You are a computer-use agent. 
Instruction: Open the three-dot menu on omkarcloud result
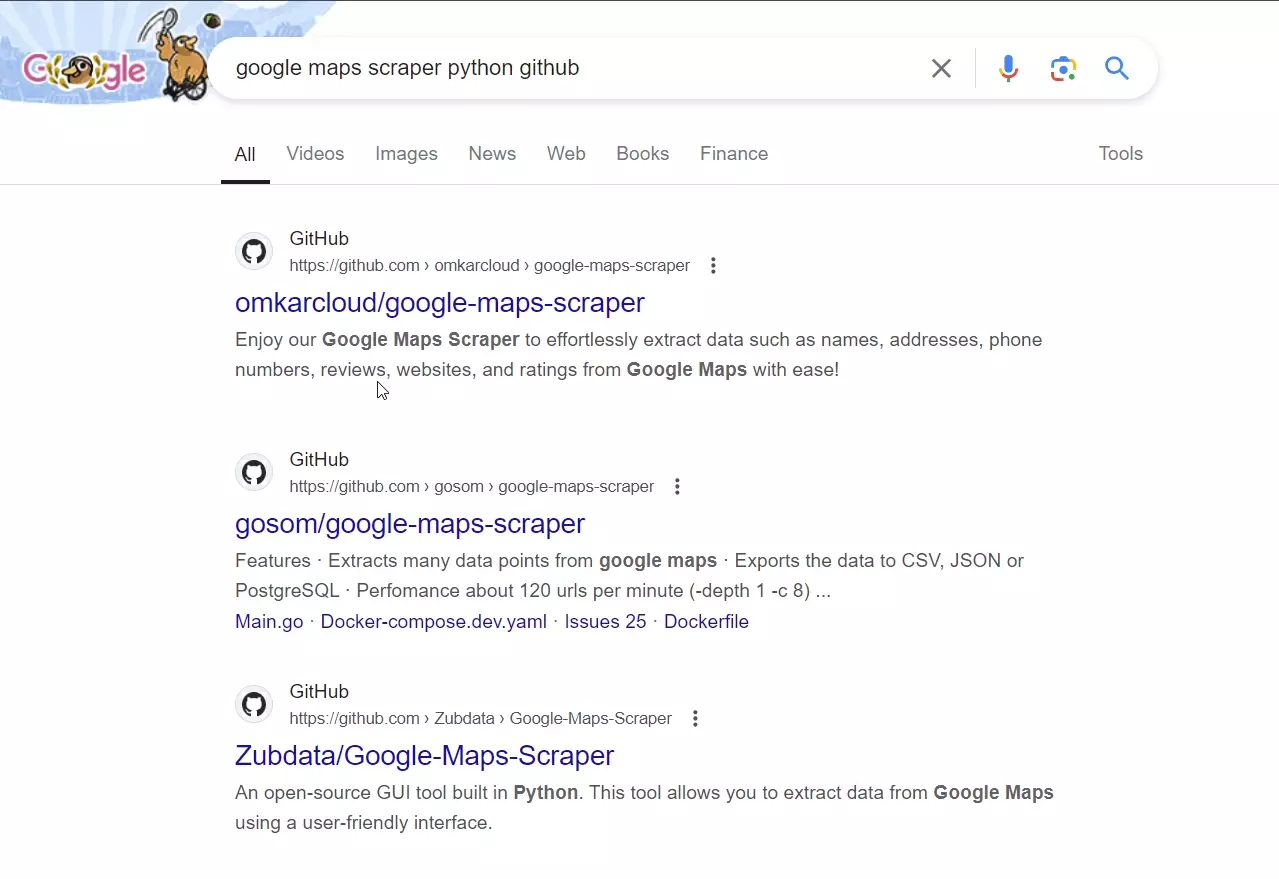coord(713,264)
